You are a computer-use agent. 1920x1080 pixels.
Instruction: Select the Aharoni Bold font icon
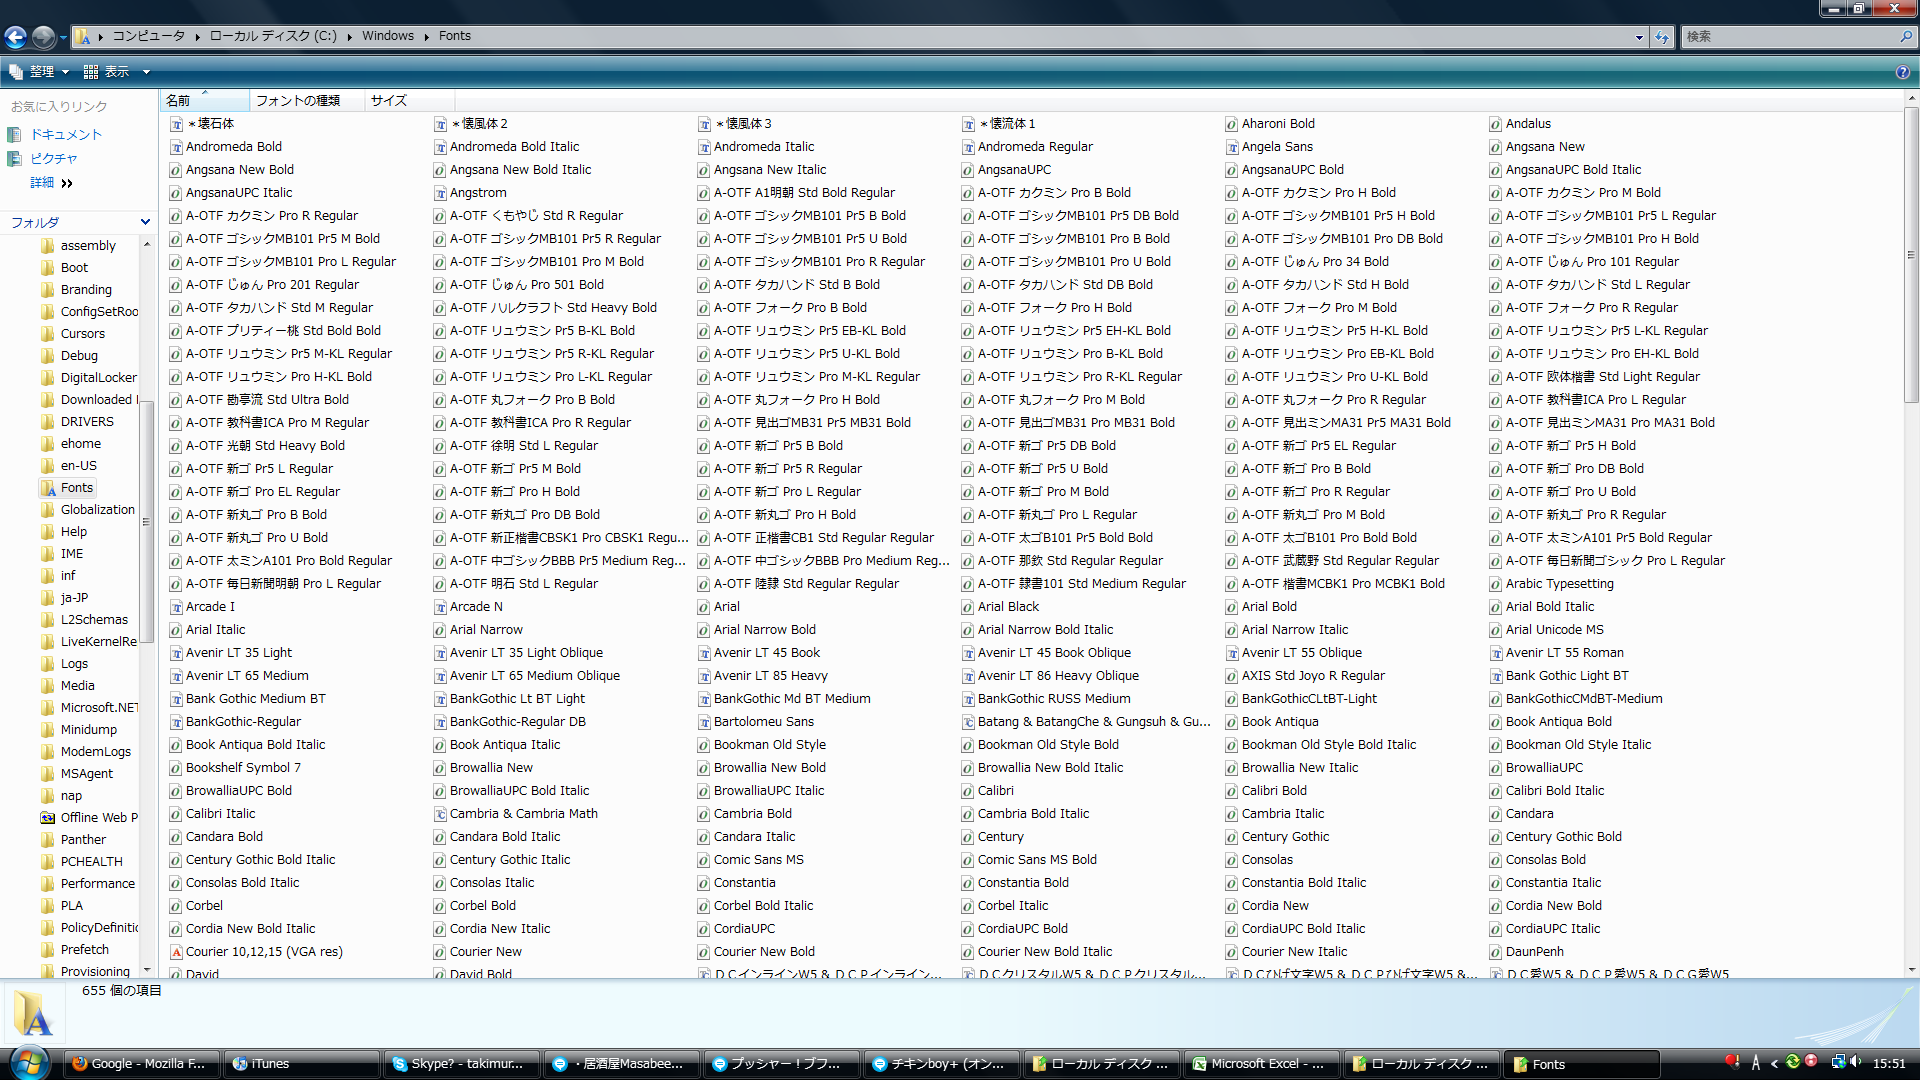1232,124
